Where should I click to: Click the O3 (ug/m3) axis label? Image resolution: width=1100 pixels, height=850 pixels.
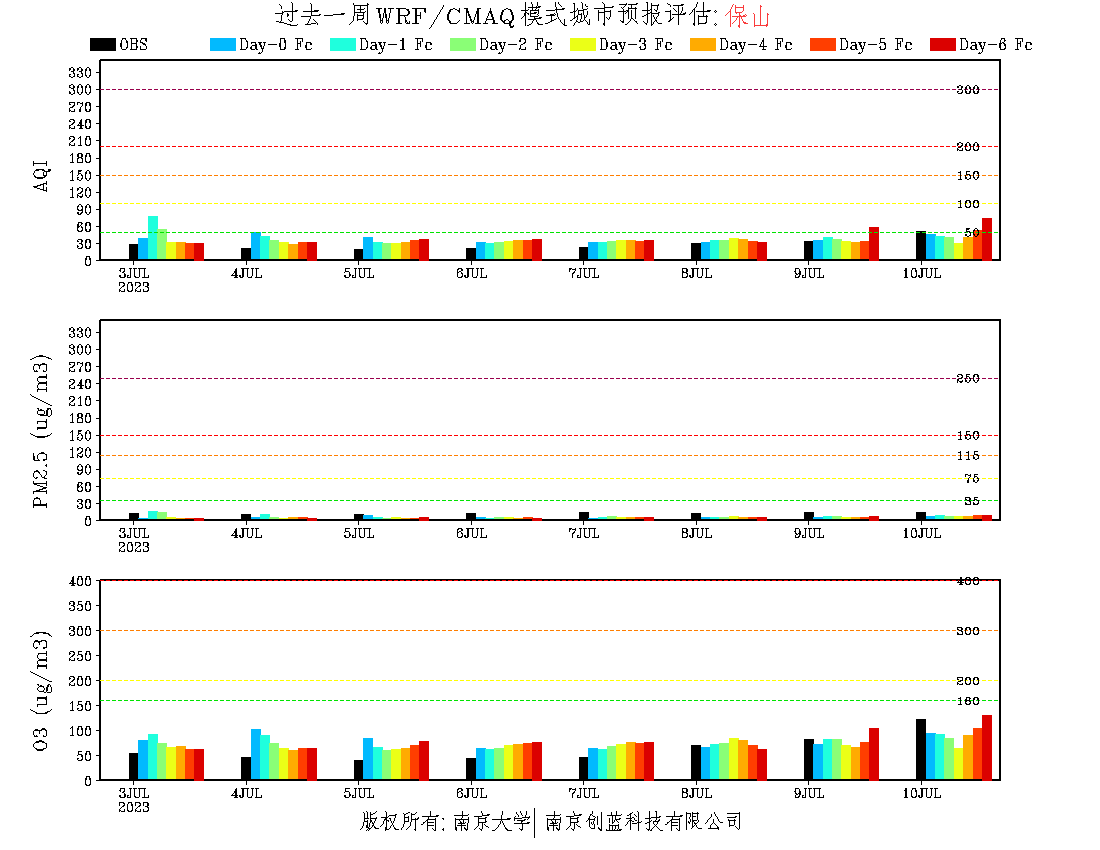click(41, 691)
